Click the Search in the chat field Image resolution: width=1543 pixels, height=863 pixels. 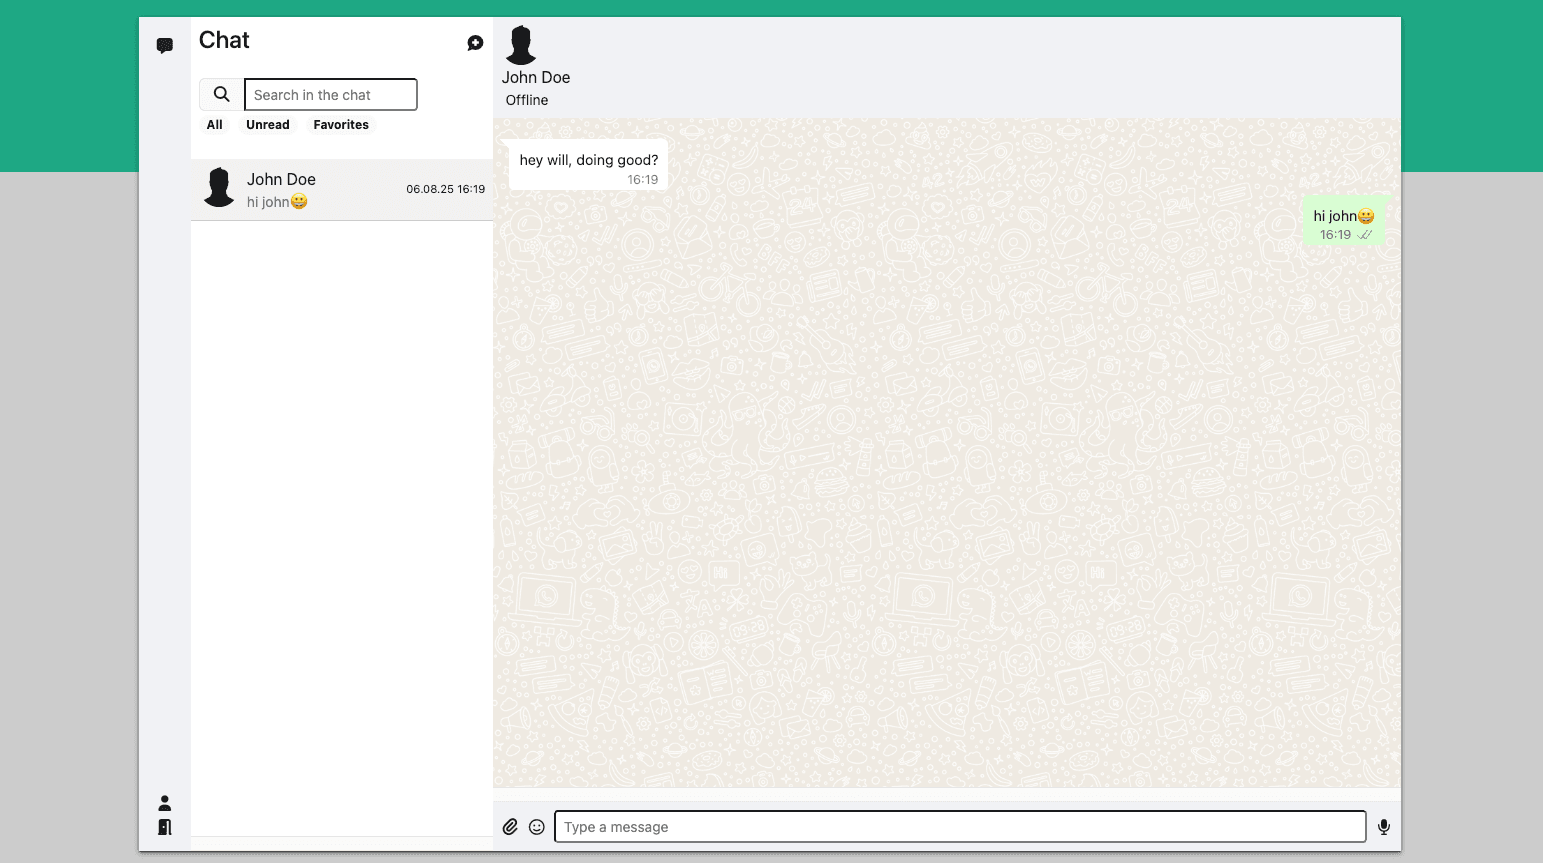tap(330, 94)
